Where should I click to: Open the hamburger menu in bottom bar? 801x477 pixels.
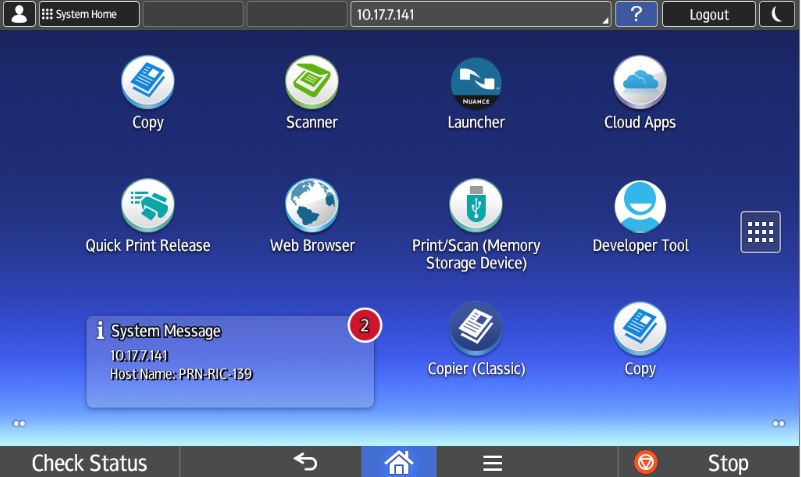491,462
